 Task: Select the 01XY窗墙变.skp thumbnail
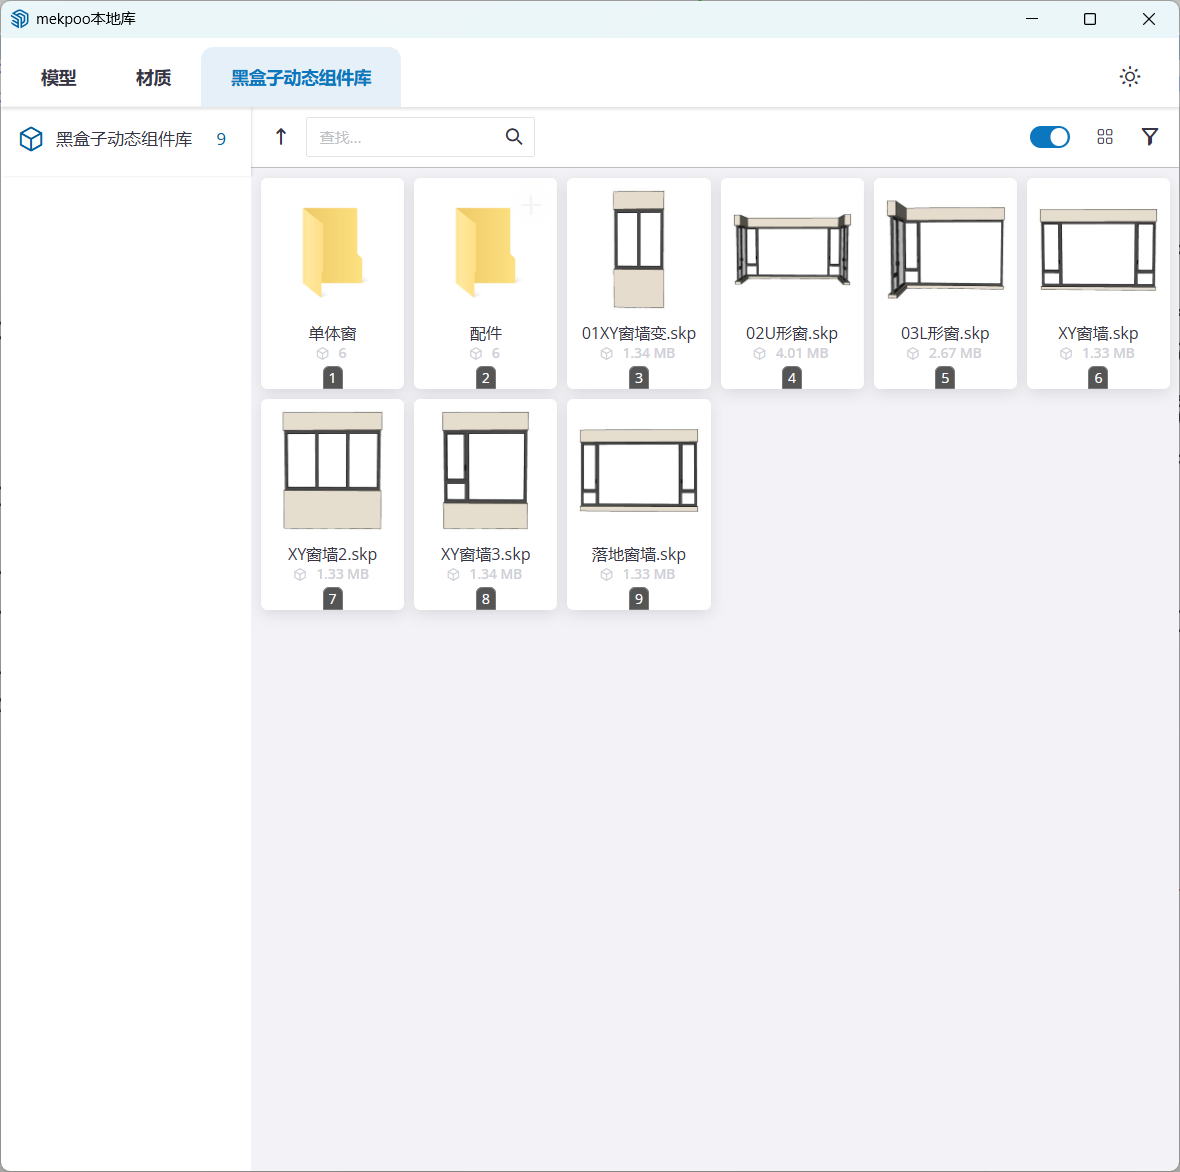point(638,250)
